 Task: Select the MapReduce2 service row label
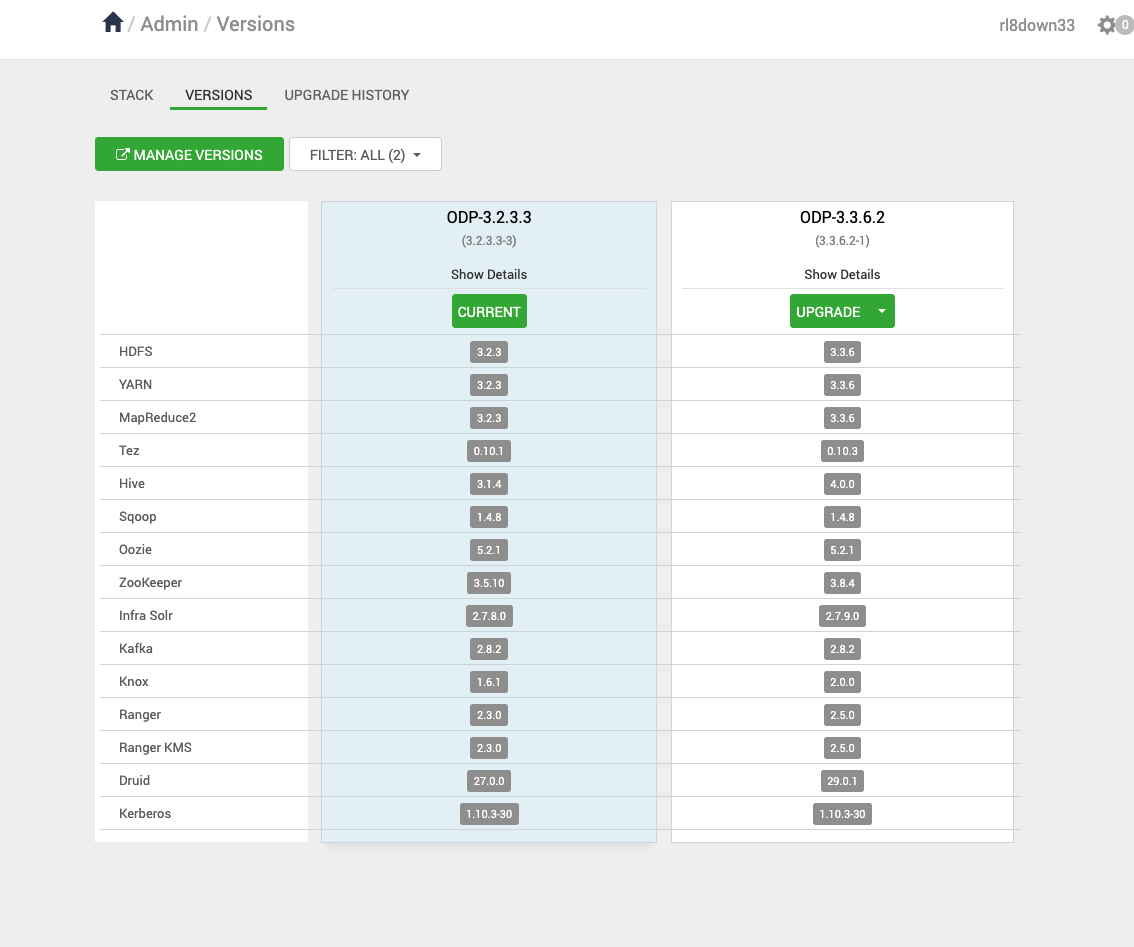pyautogui.click(x=158, y=417)
